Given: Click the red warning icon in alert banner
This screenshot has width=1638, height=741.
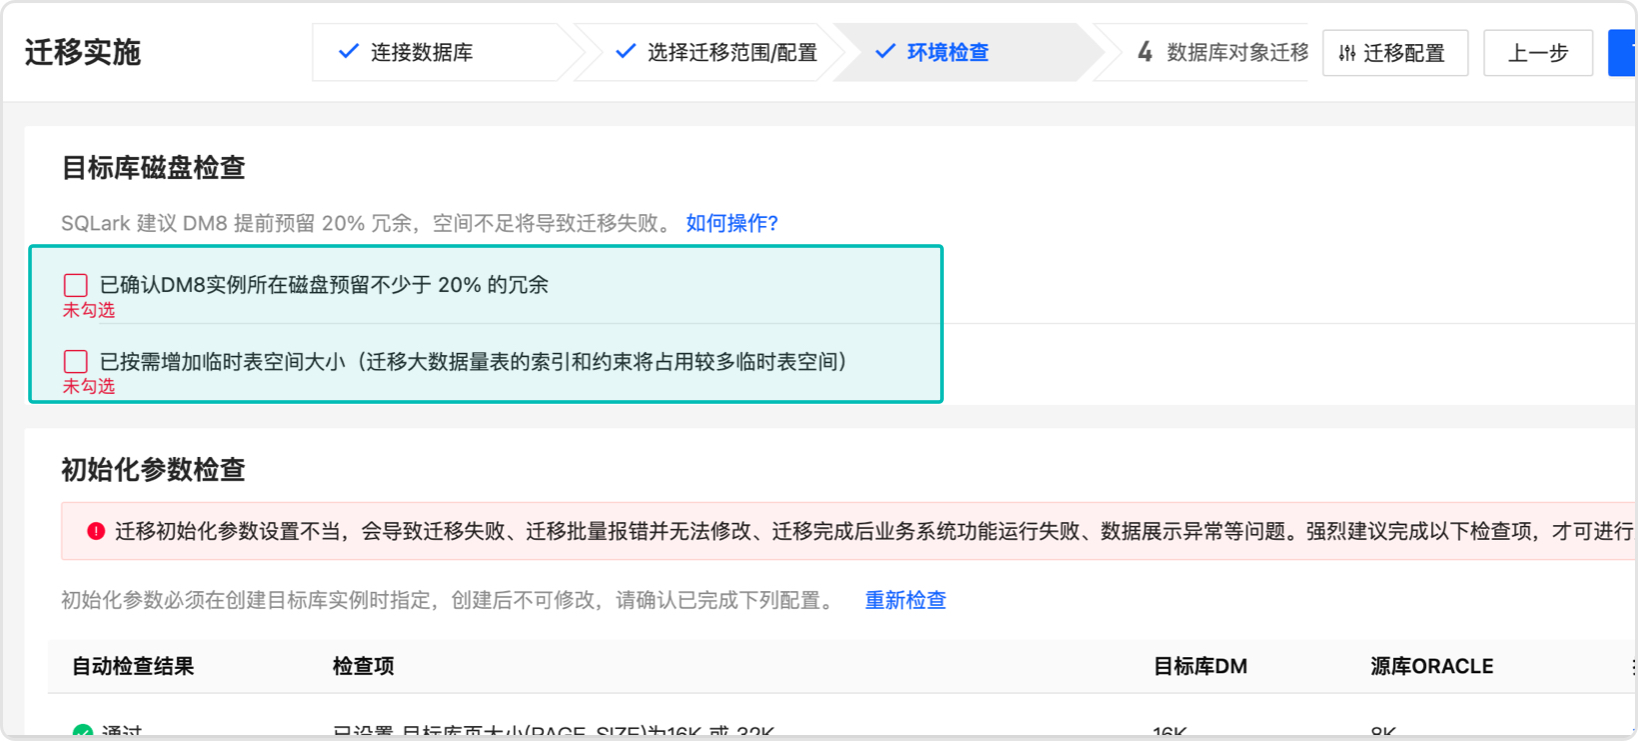Looking at the screenshot, I should (x=96, y=531).
